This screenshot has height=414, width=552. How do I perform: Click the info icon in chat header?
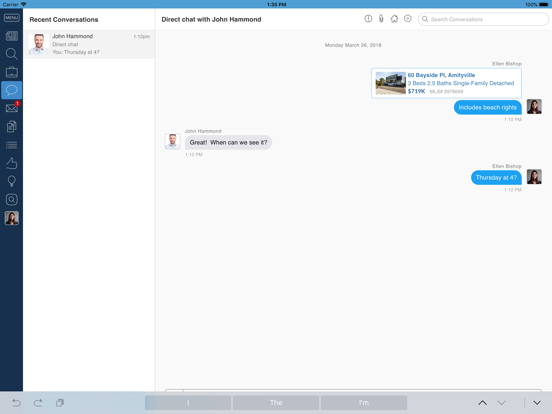tap(368, 19)
